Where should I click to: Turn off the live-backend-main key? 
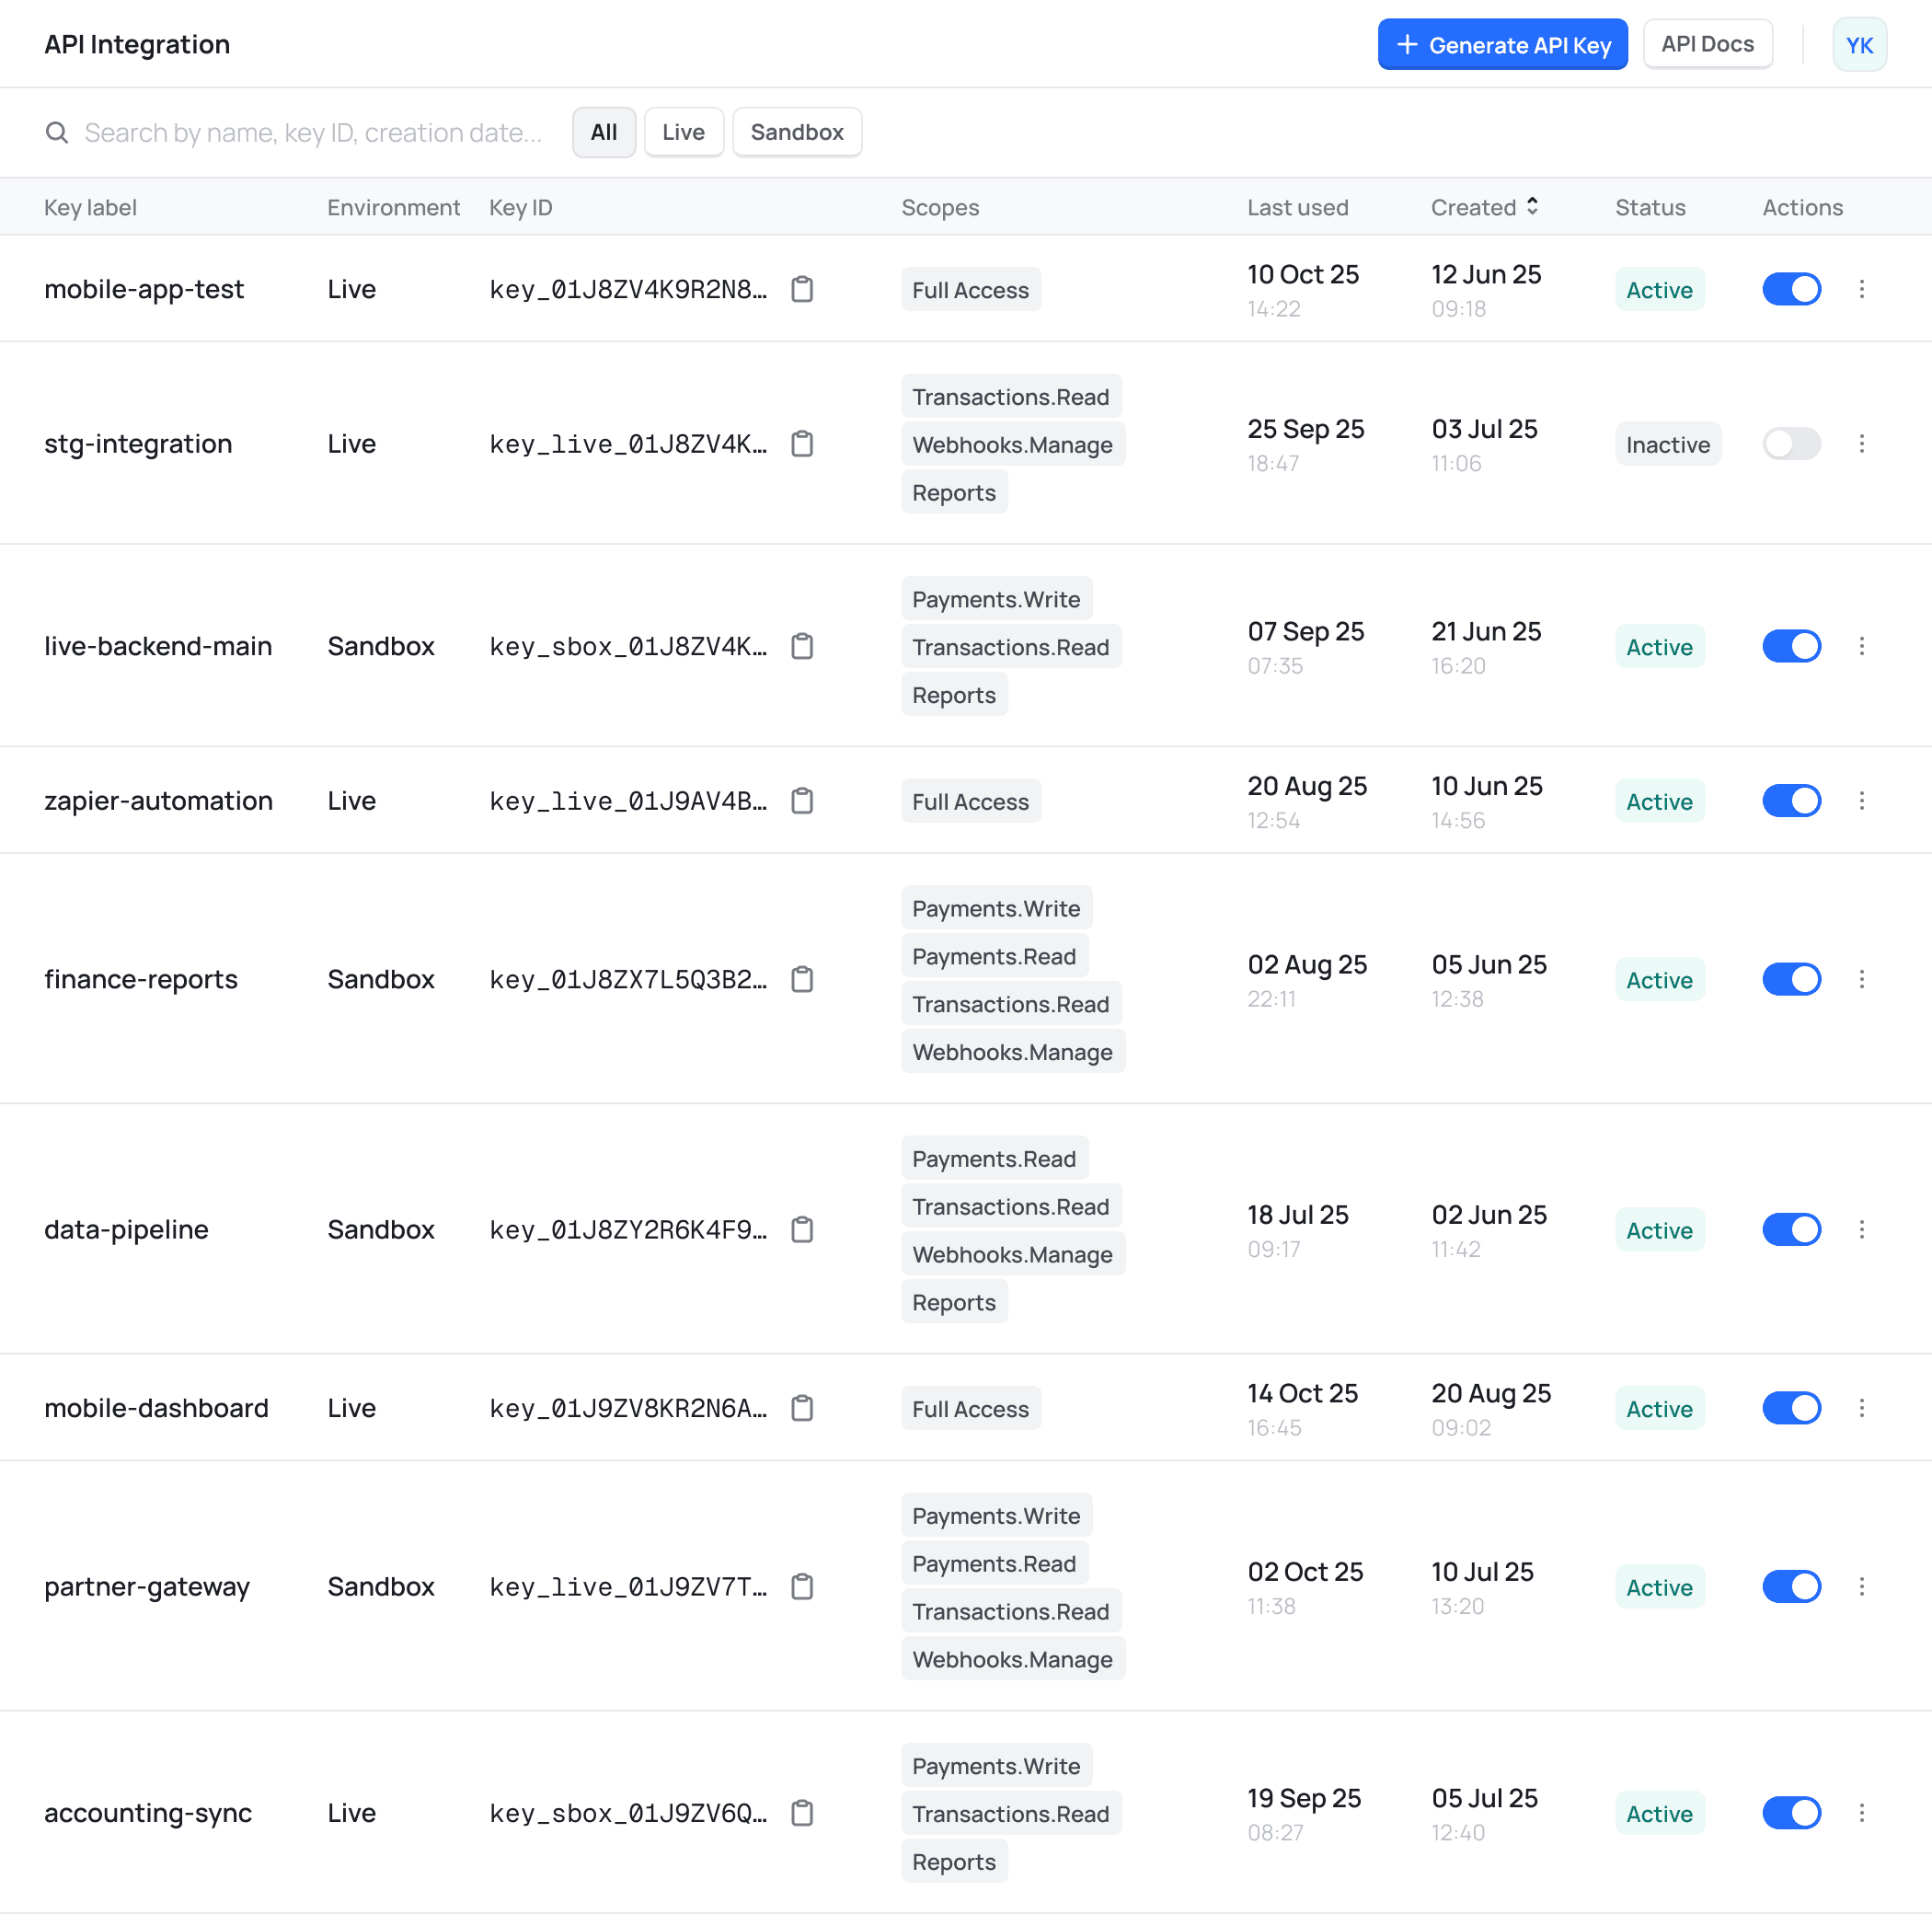(1791, 646)
